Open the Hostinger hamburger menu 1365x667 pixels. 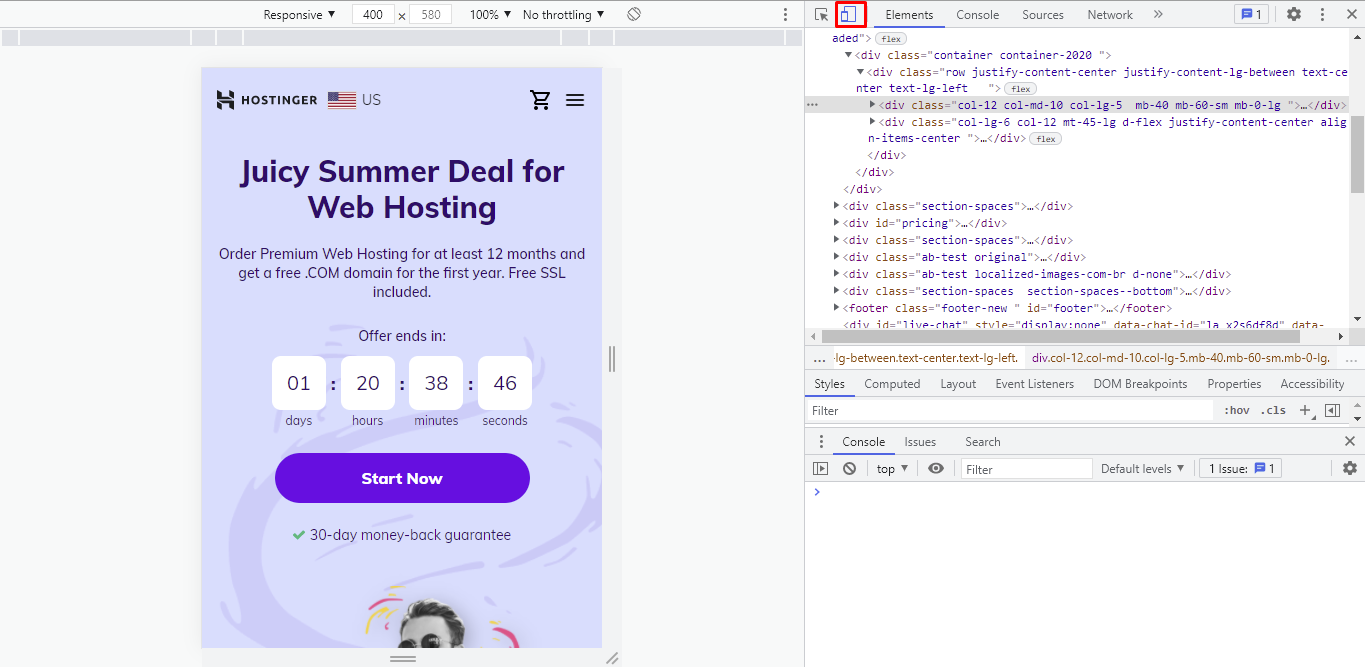(575, 100)
